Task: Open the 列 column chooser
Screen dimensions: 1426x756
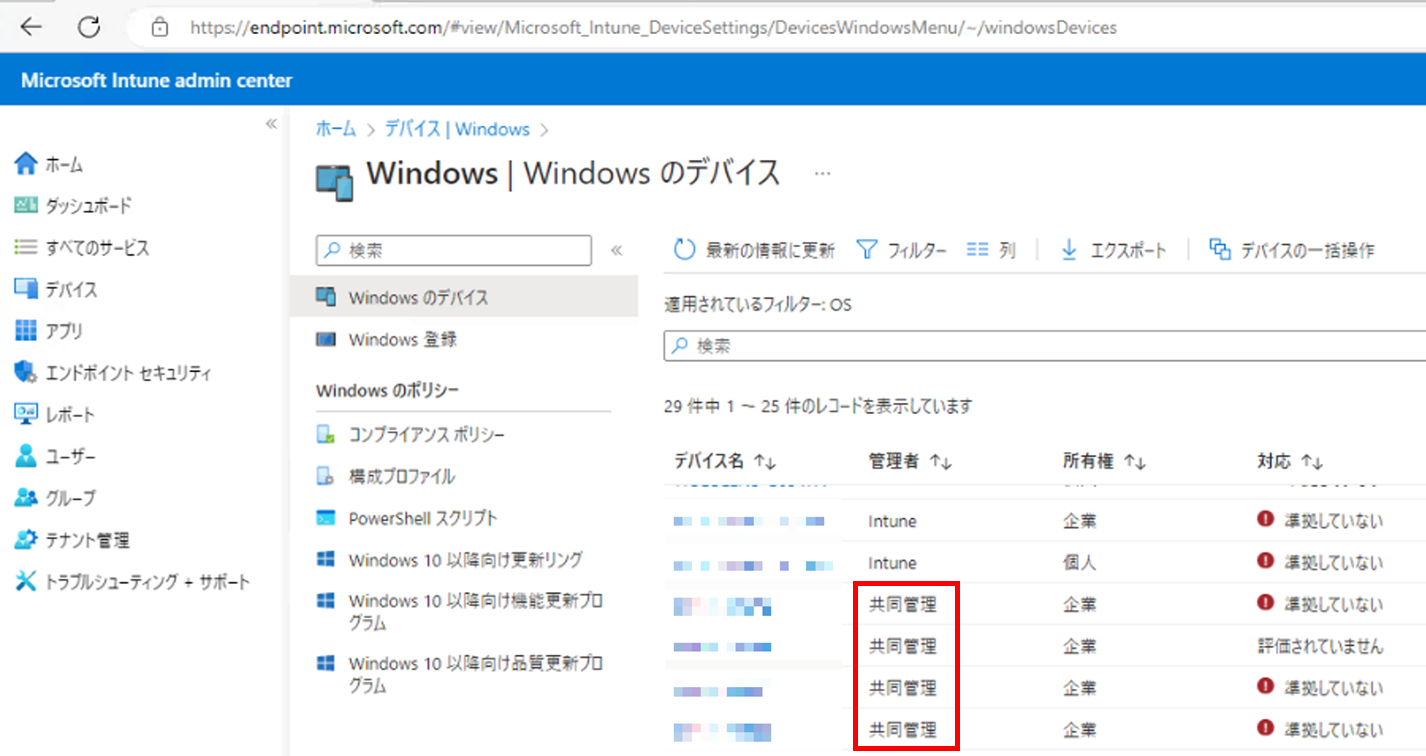Action: pyautogui.click(x=991, y=250)
